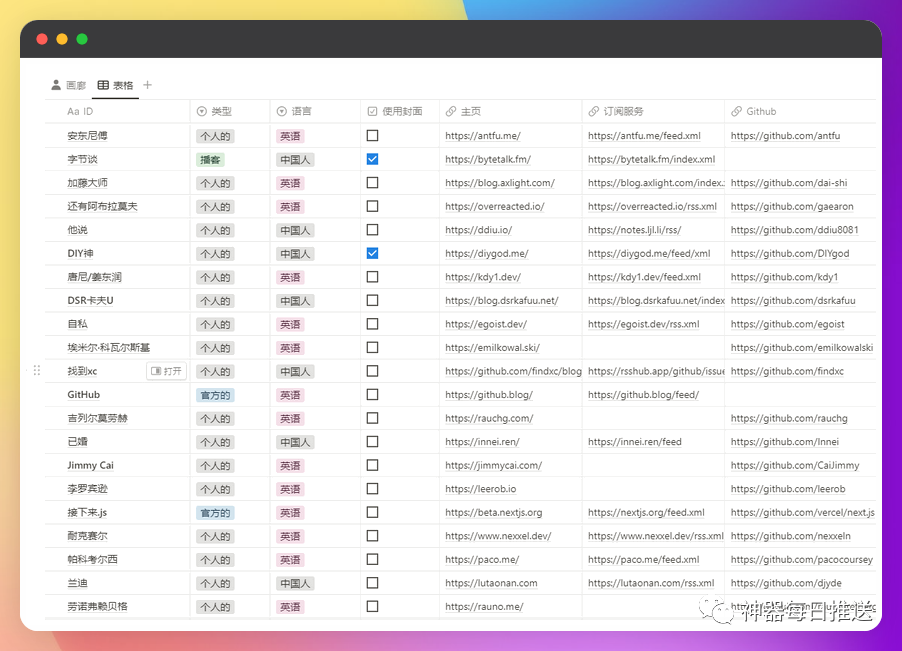The image size is (902, 651).
Task: Open the https://github.com/leerob link
Action: point(788,489)
